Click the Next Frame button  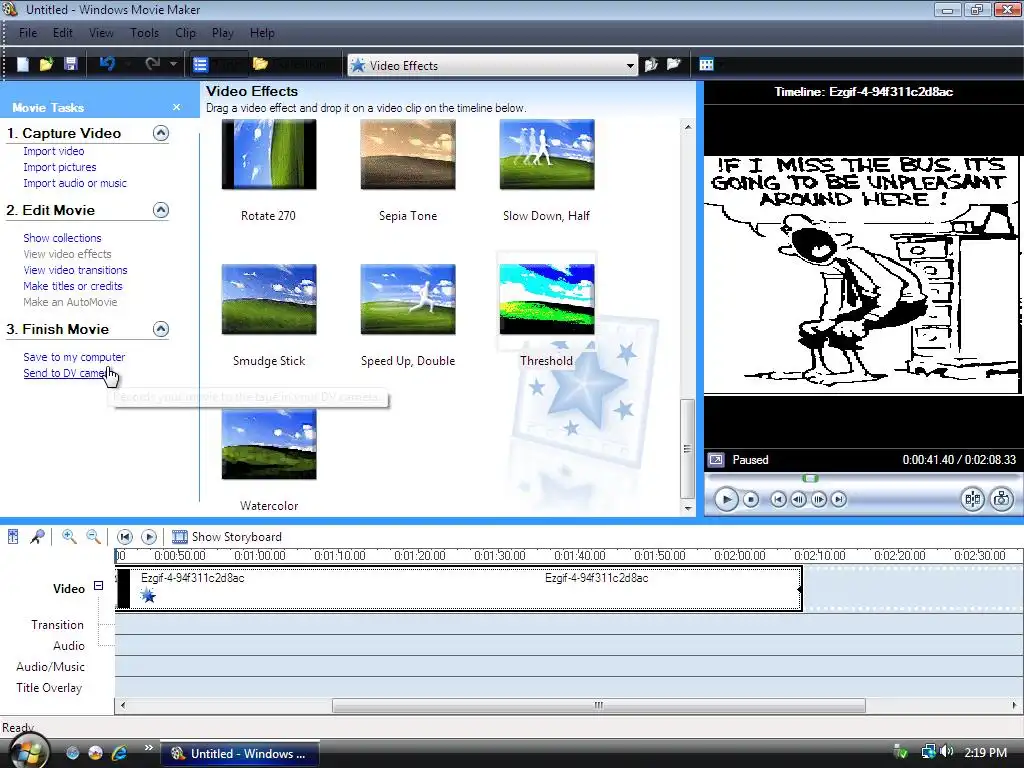818,500
